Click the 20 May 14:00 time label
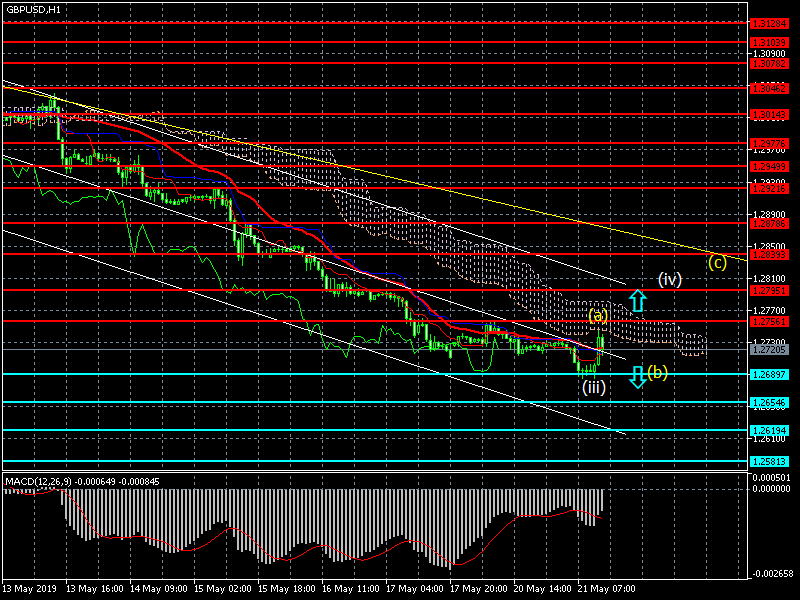The width and height of the screenshot is (800, 600). point(543,589)
